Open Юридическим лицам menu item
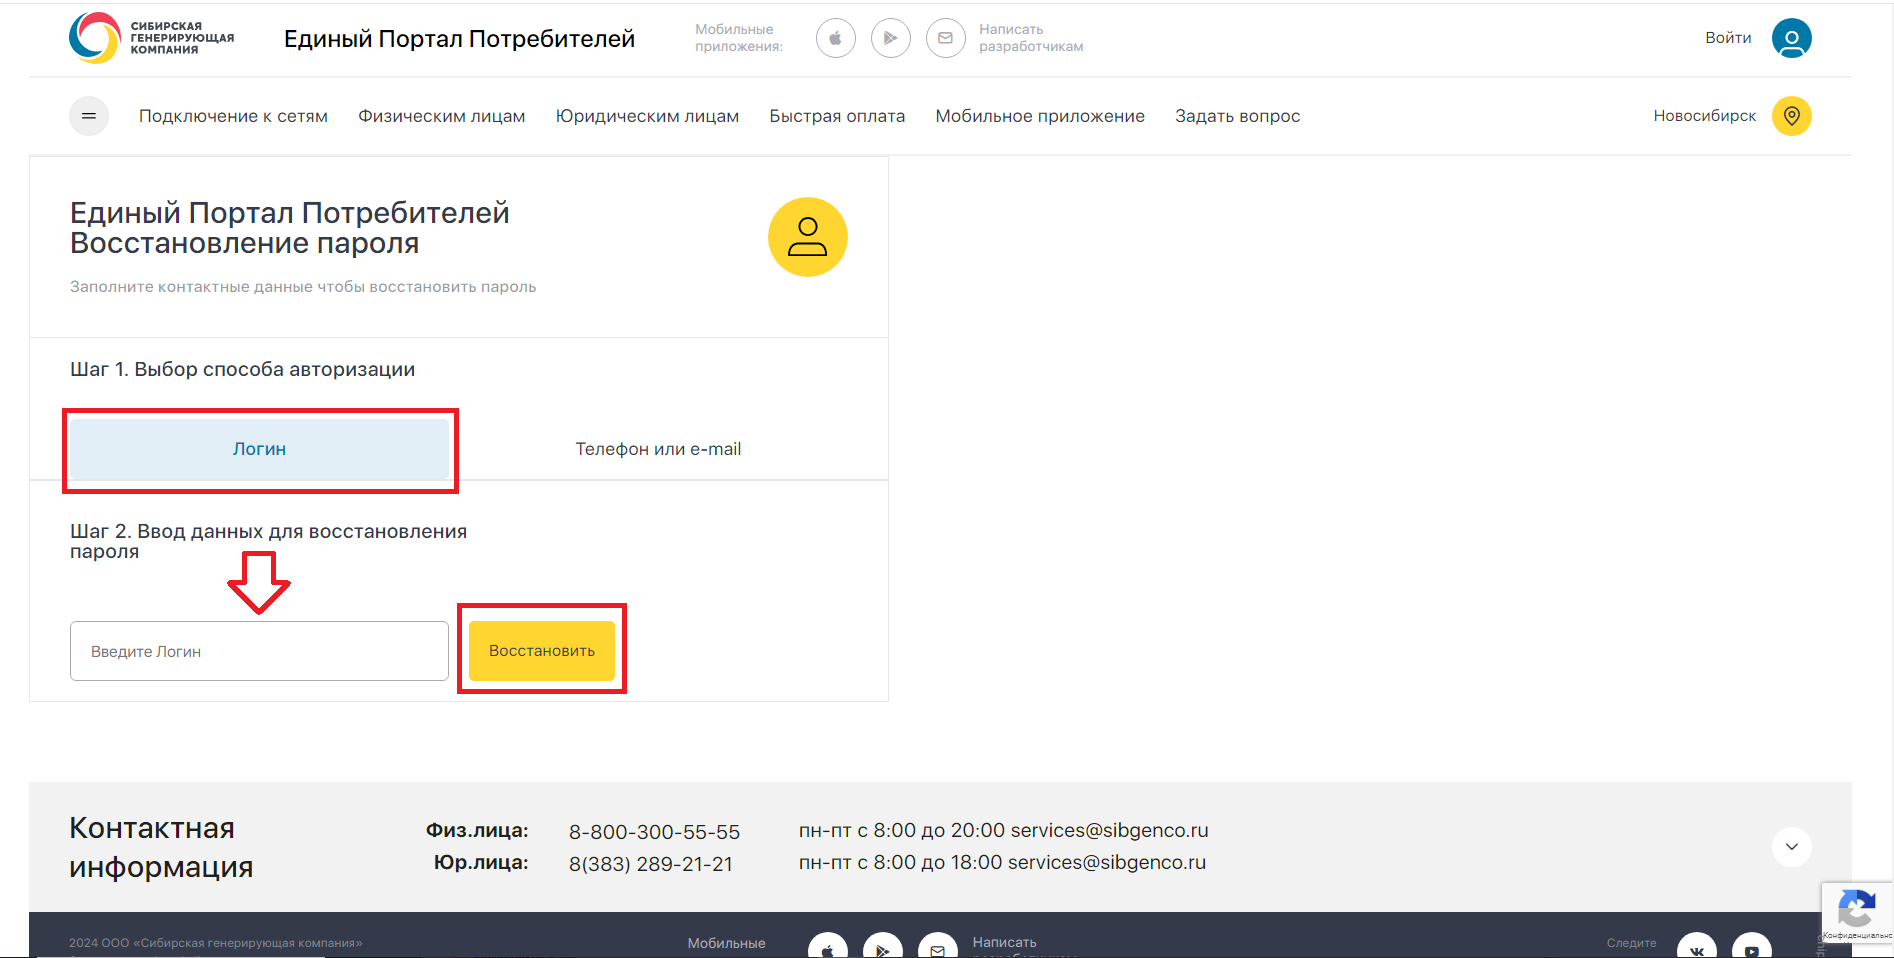The image size is (1894, 958). point(647,116)
